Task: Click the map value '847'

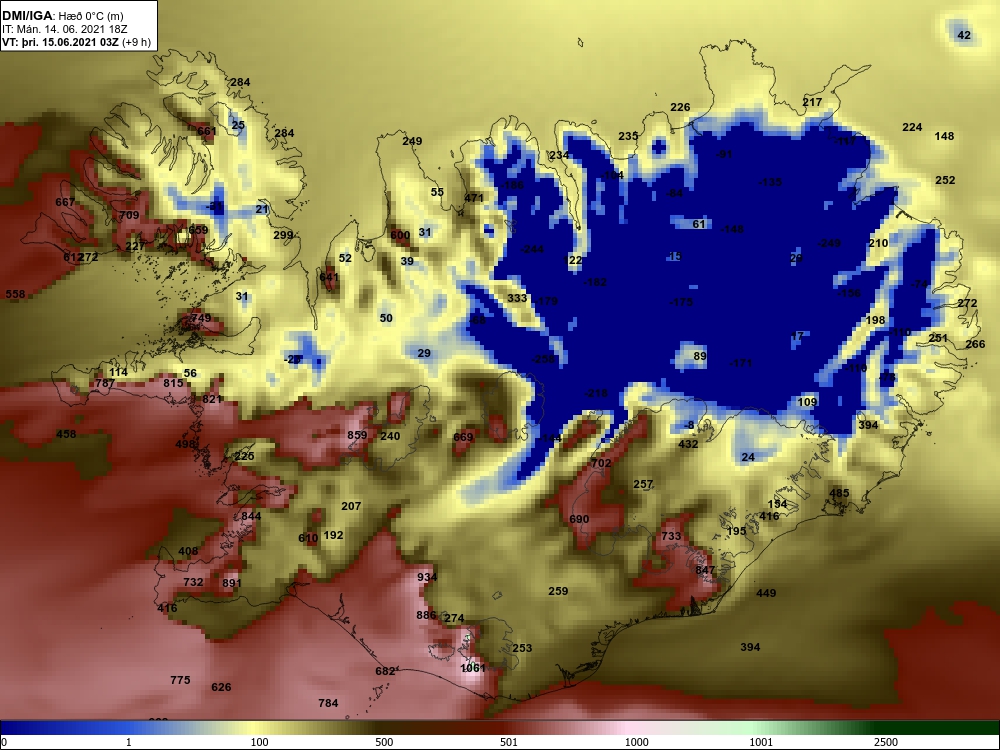Action: point(705,570)
